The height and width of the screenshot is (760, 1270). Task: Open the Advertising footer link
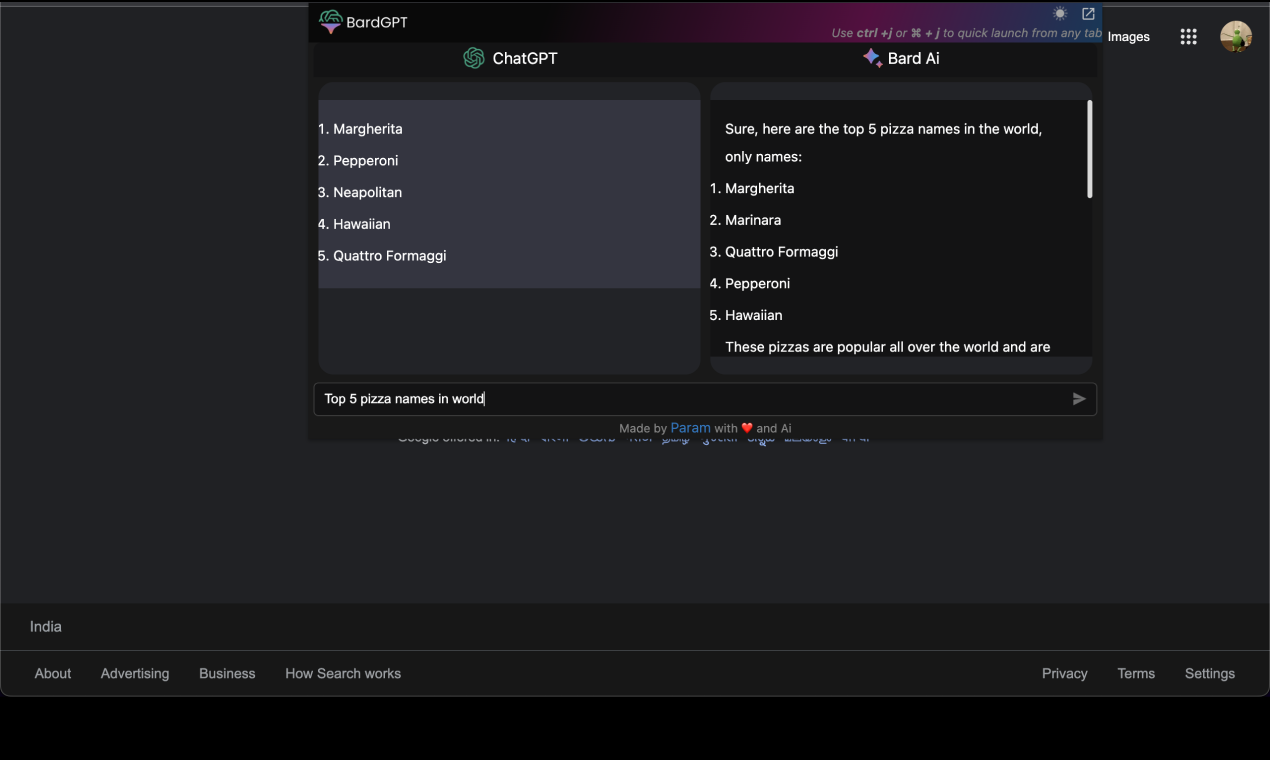tap(135, 674)
